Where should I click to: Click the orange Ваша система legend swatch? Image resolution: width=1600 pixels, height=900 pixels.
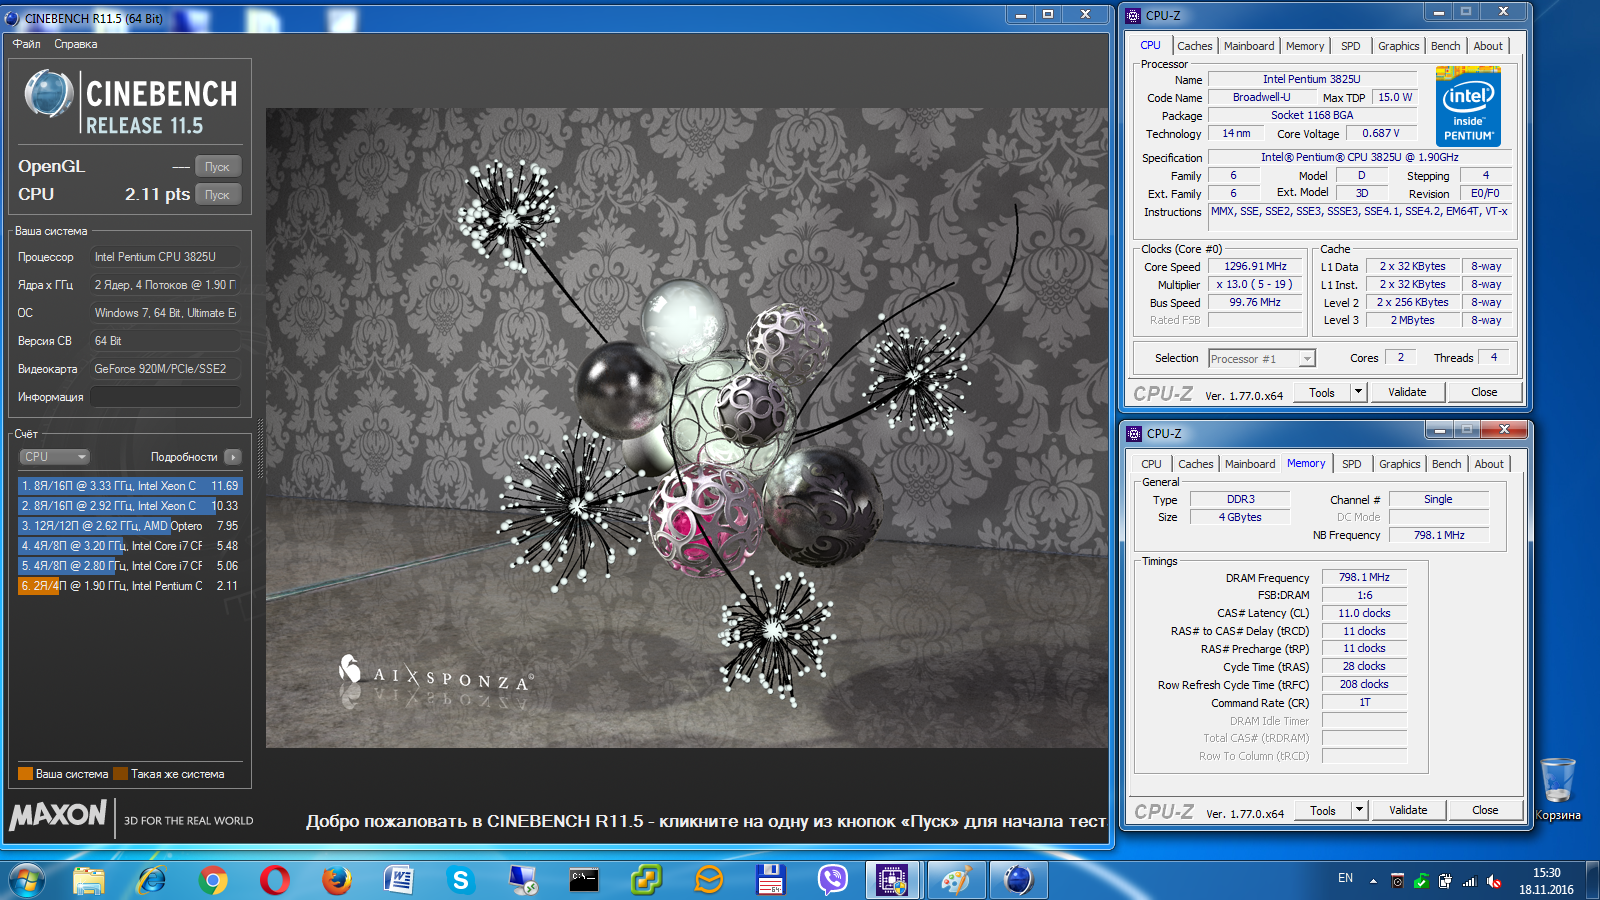click(25, 774)
